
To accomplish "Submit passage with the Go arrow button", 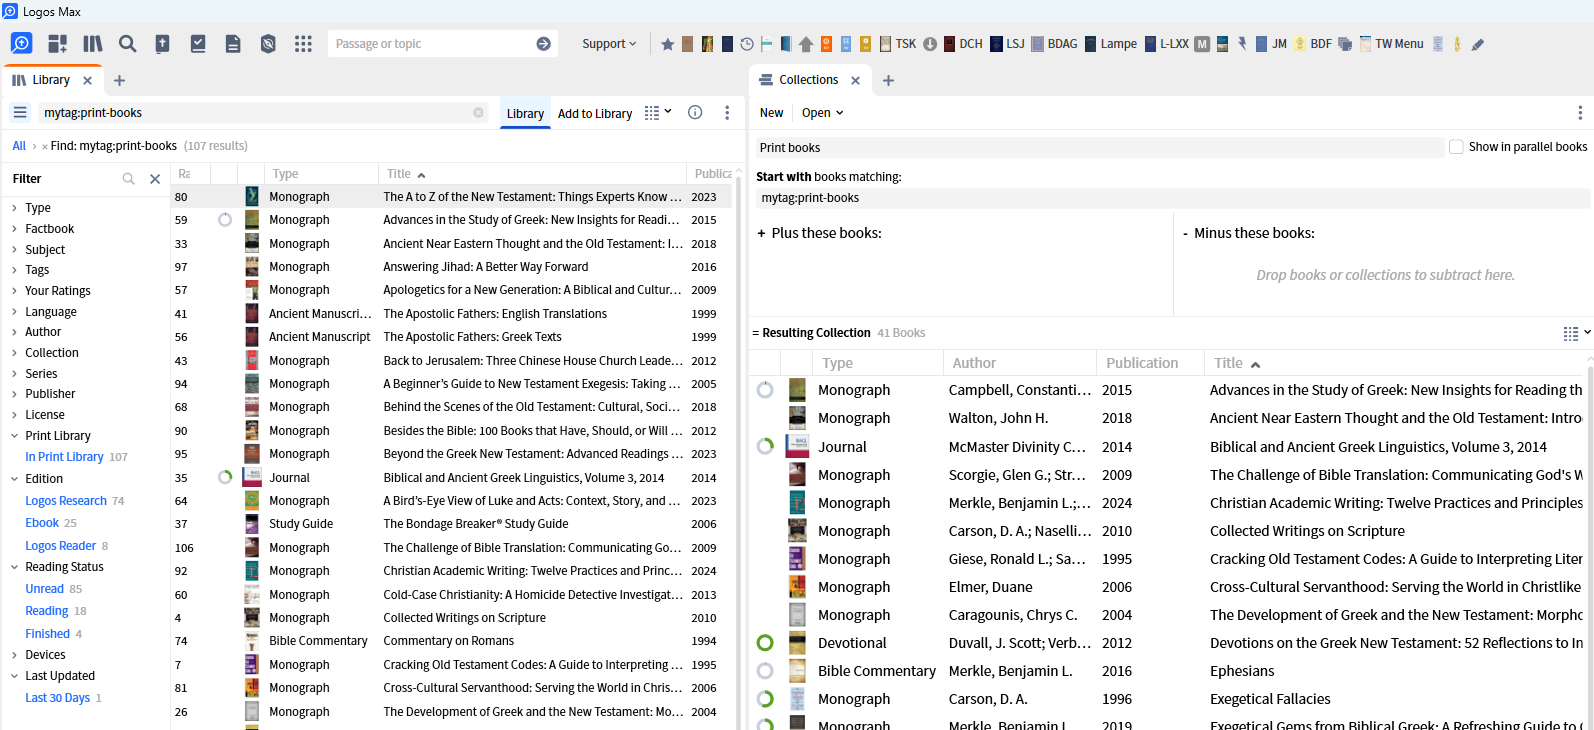I will point(543,43).
